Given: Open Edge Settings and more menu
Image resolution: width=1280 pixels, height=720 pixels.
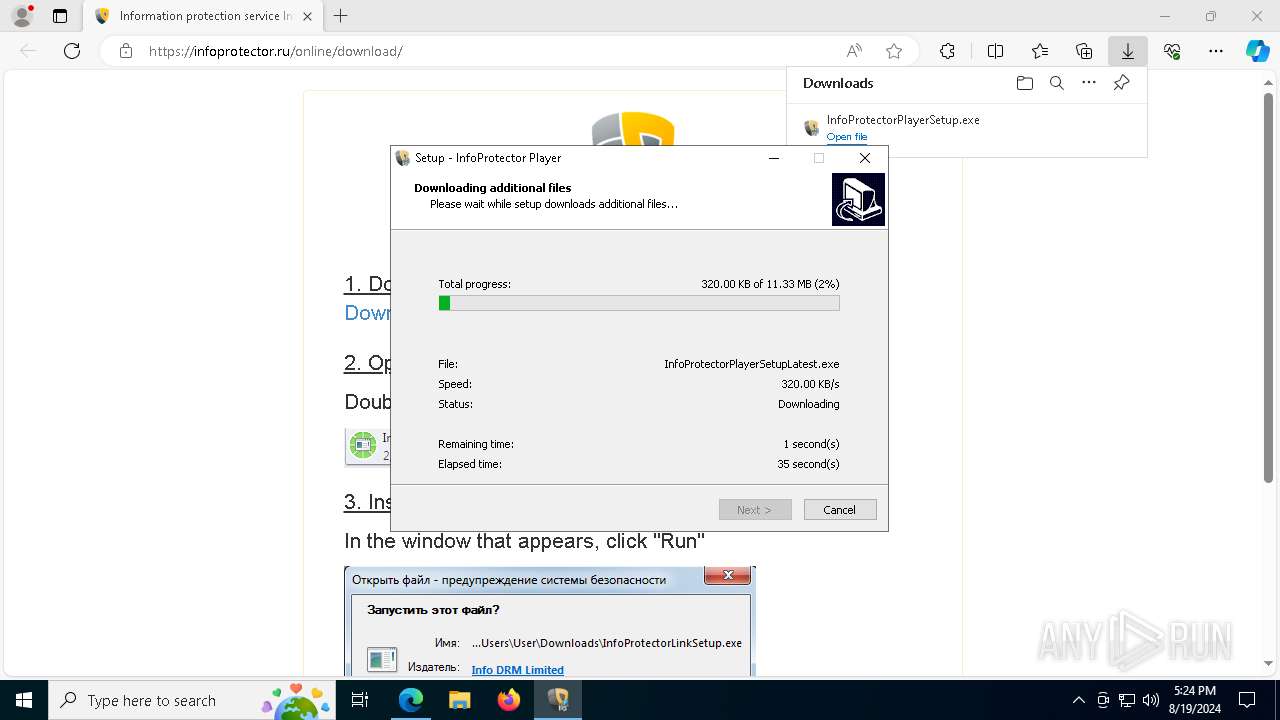Looking at the screenshot, I should click(1216, 51).
